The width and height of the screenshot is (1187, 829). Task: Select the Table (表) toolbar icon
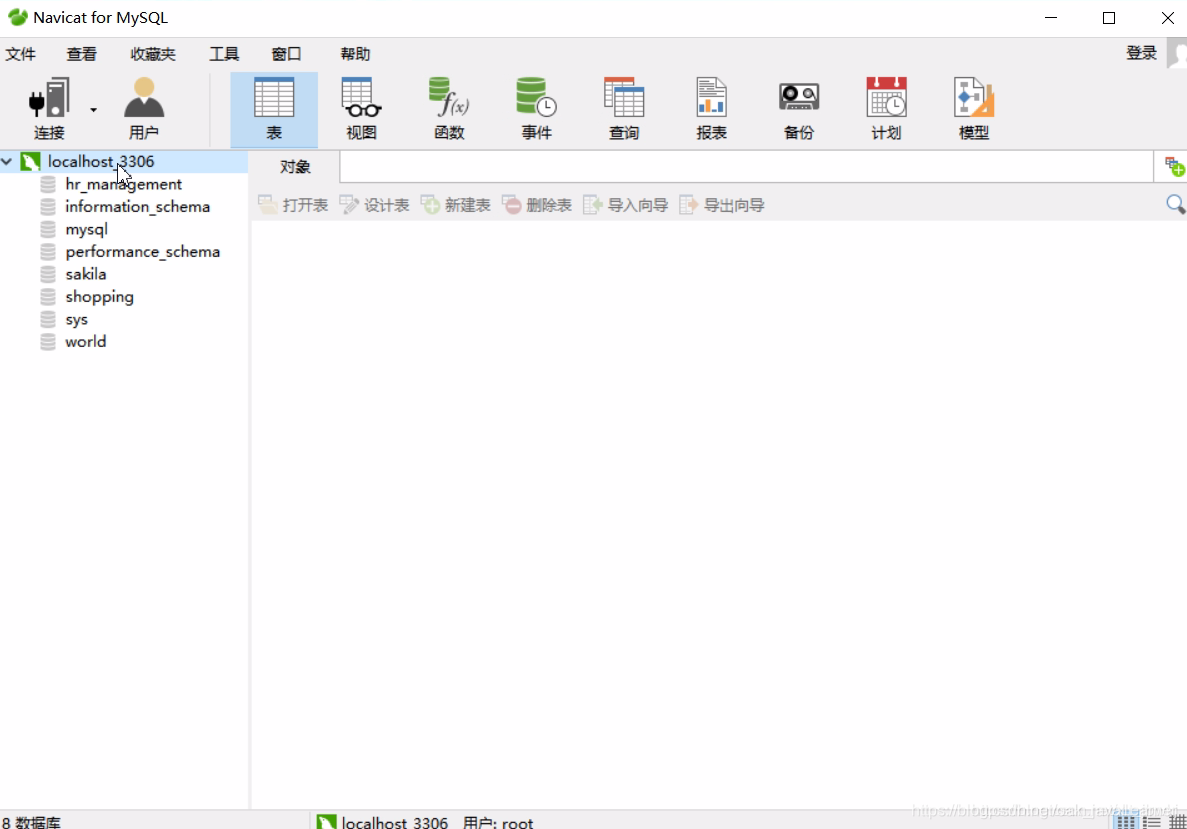click(x=274, y=98)
